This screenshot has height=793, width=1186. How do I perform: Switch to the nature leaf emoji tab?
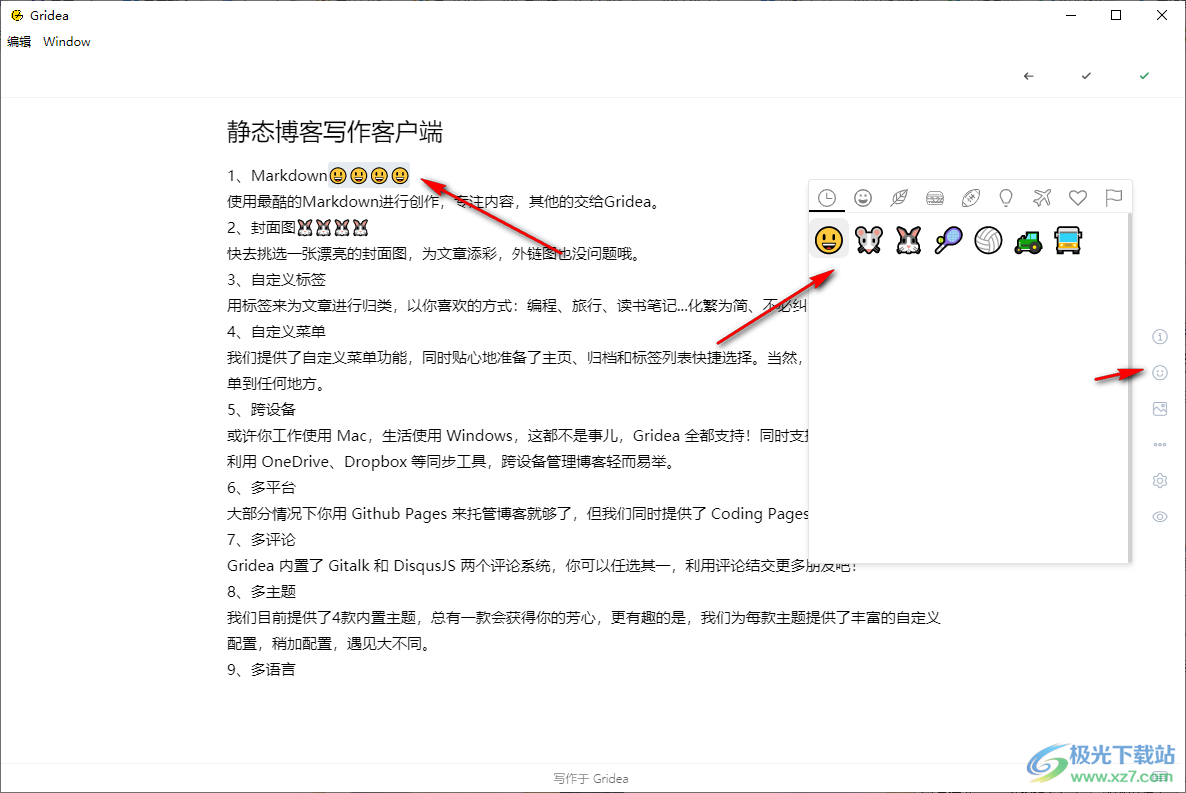coord(899,197)
